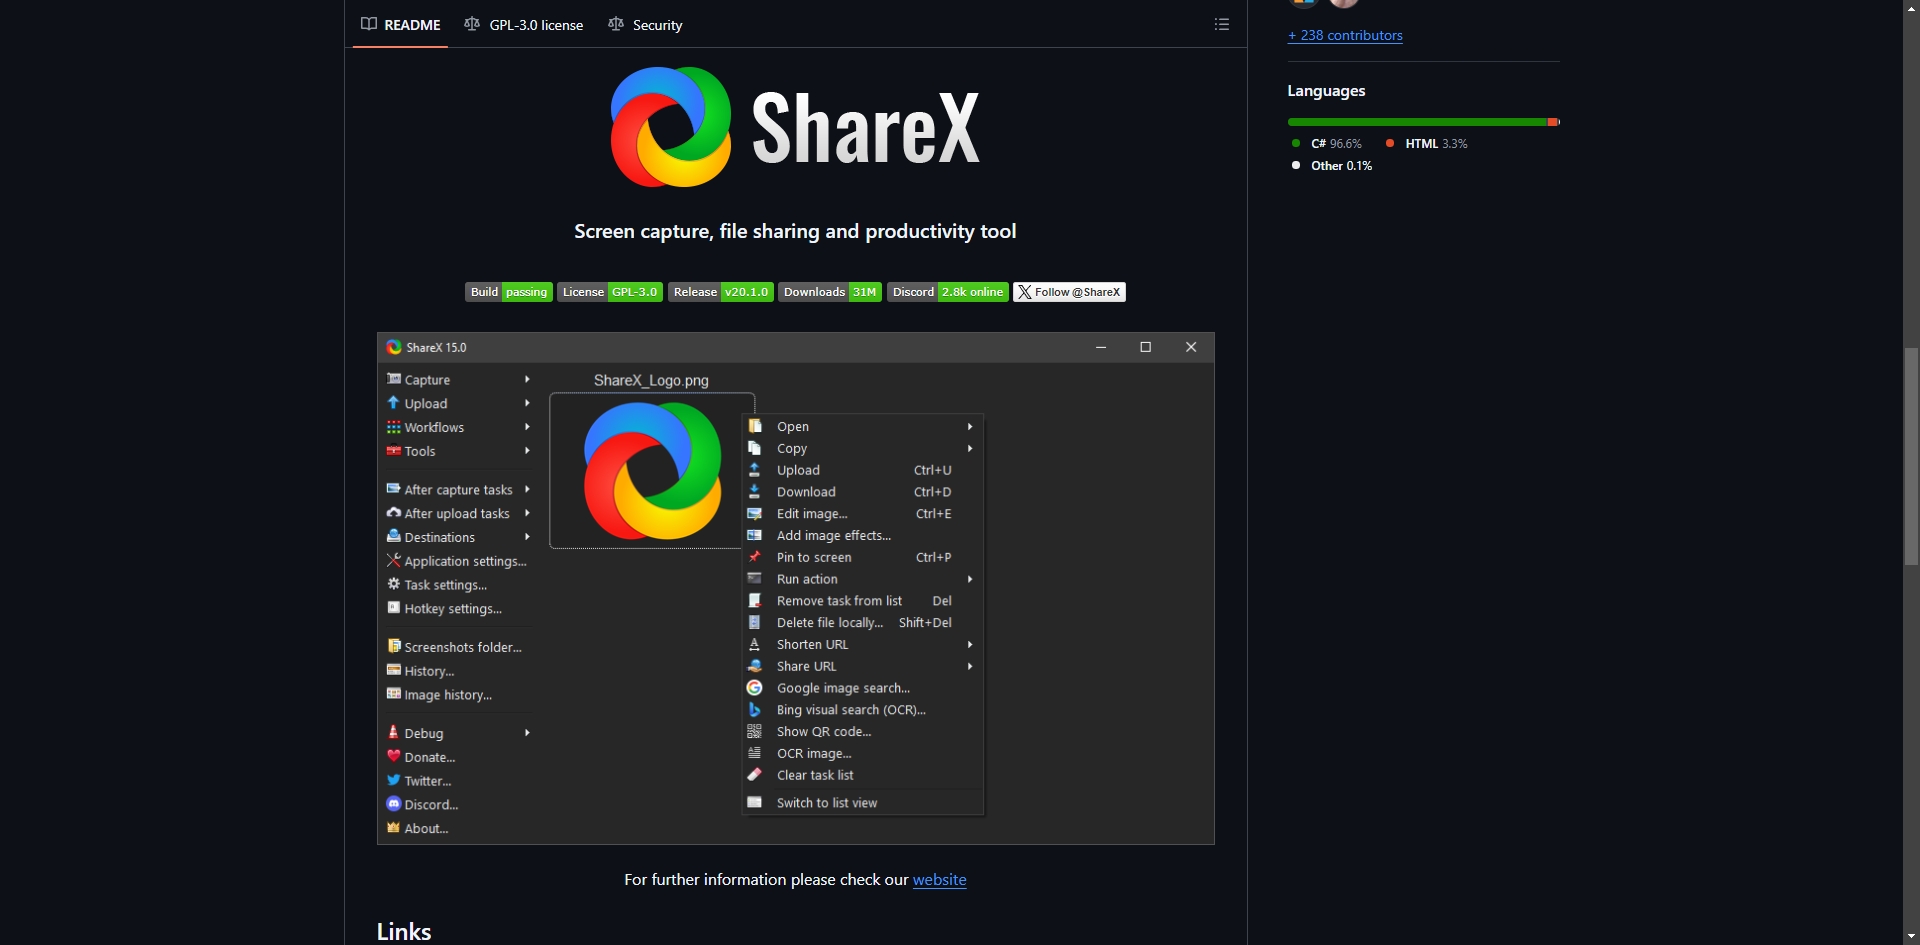Click the Screenshots folder icon
This screenshot has width=1920, height=945.
point(394,646)
